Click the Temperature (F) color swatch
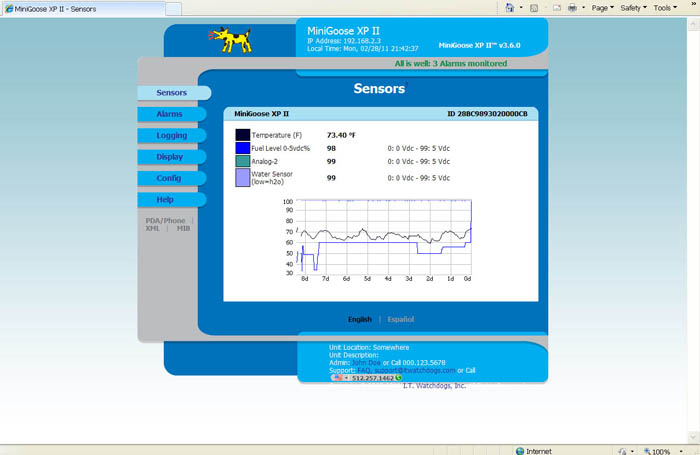The height and width of the screenshot is (455, 700). pos(242,135)
